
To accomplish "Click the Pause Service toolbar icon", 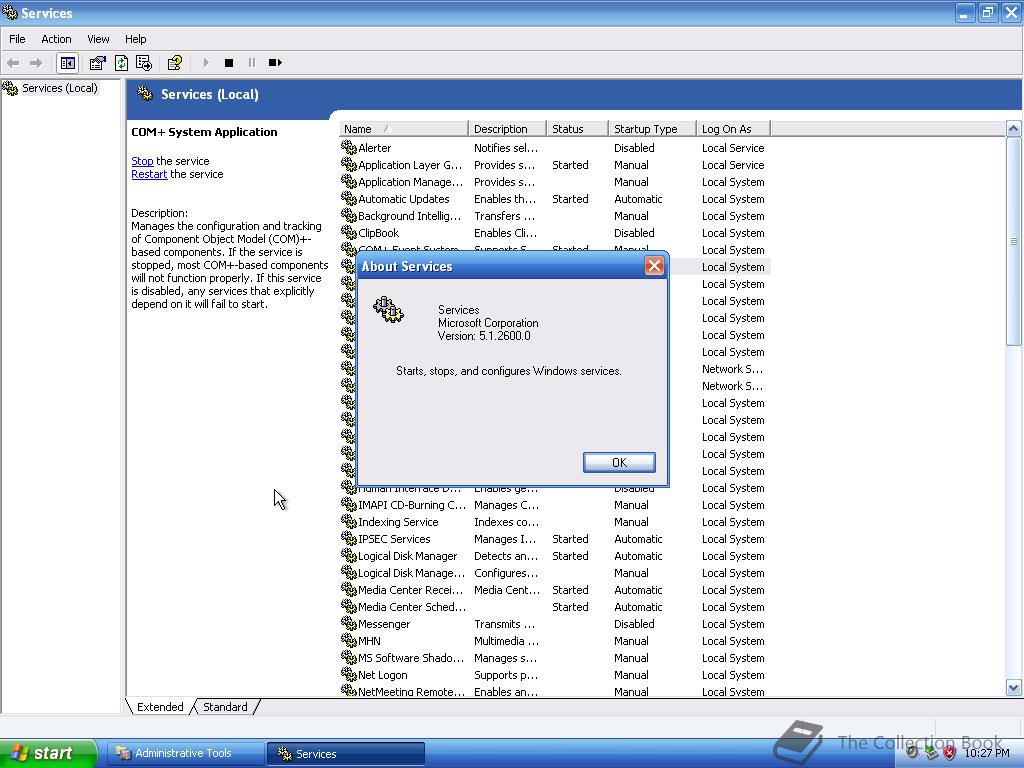I will 251,63.
